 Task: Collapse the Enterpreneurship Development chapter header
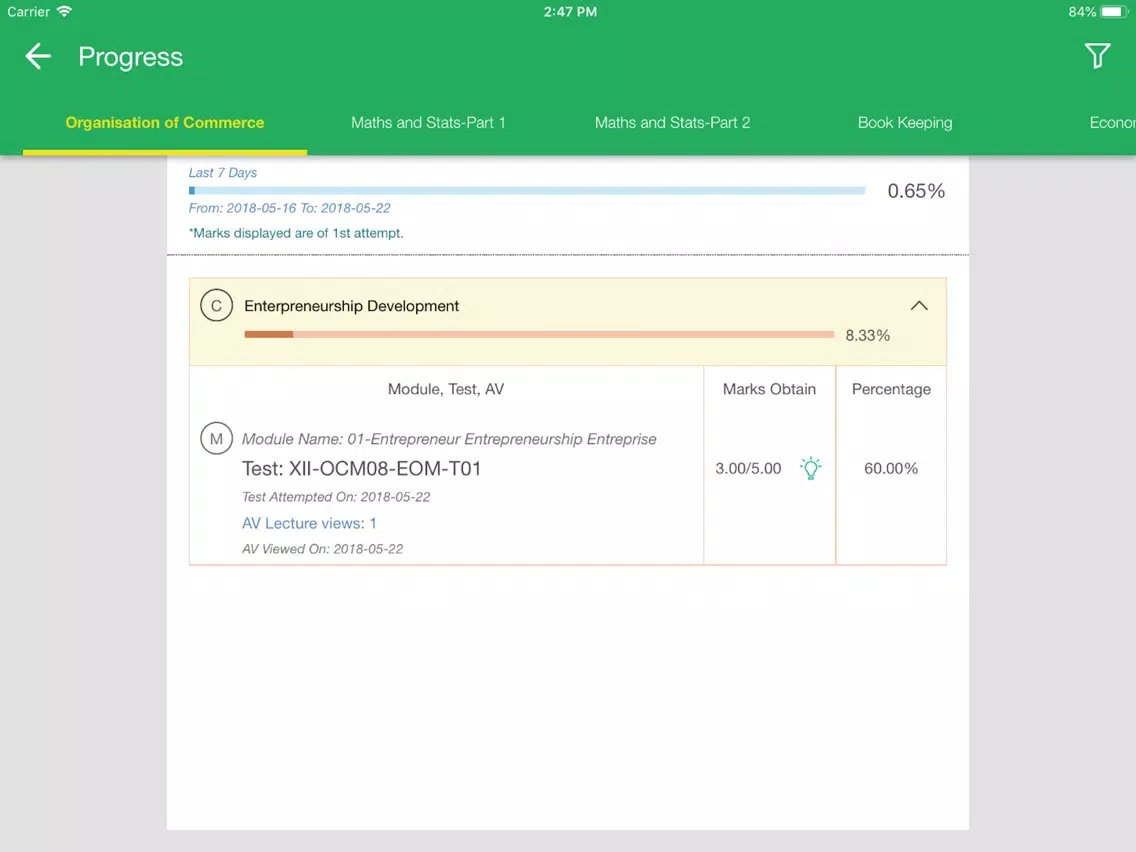tap(568, 322)
